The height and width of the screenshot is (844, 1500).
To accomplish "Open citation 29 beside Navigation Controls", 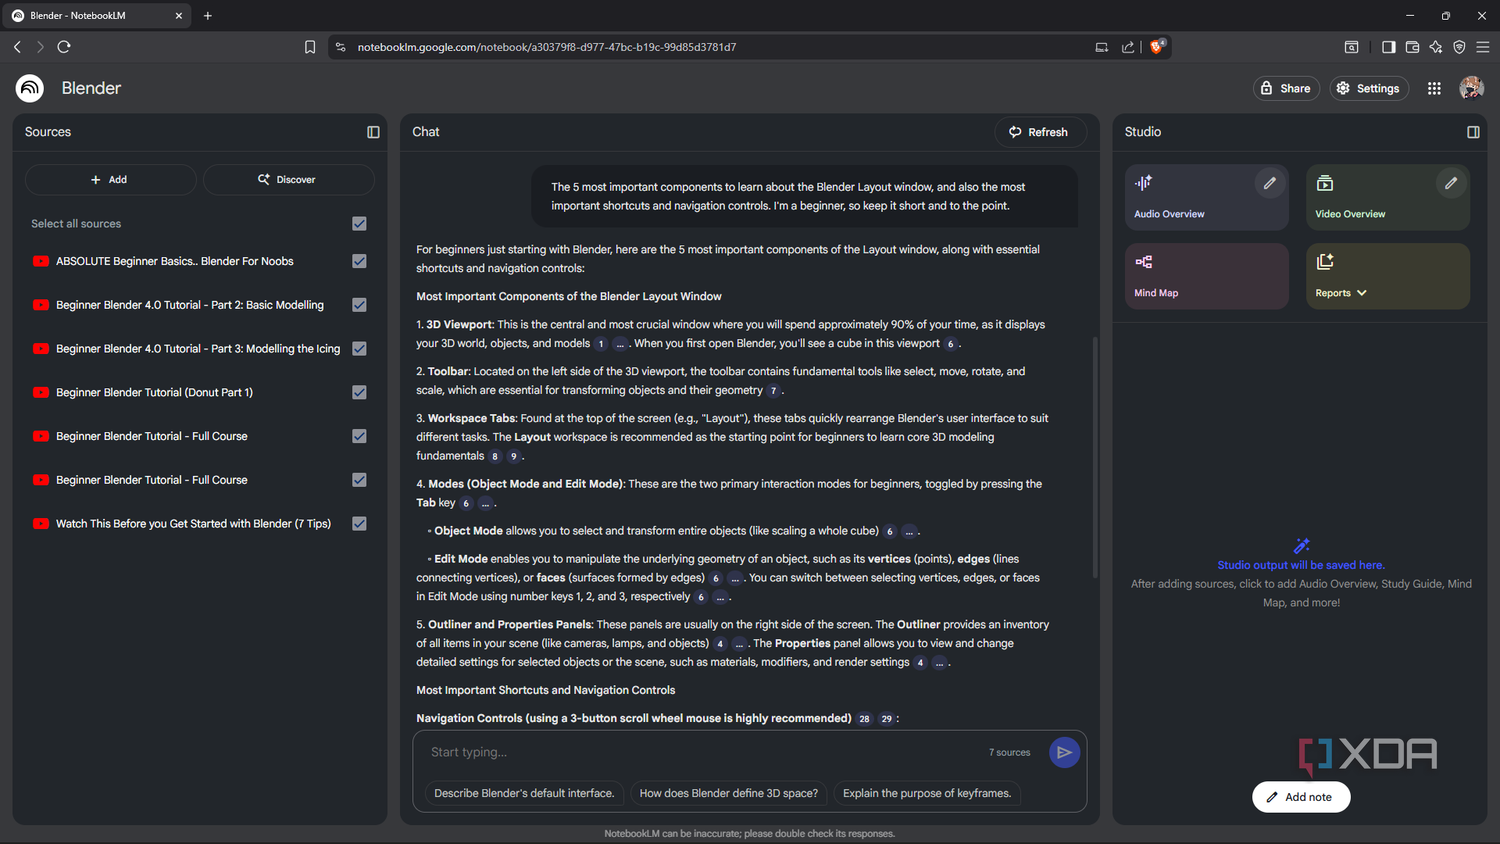I will coord(886,719).
